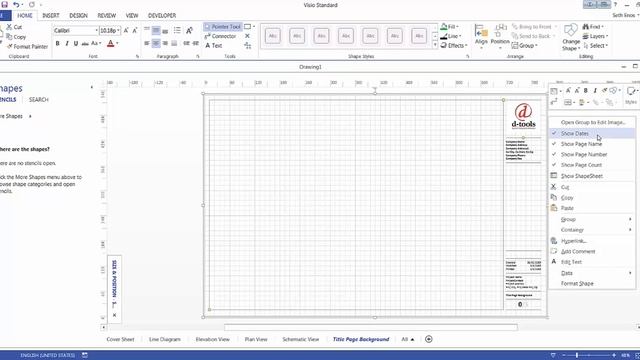Click the Position button in Arrange group

(x=500, y=36)
